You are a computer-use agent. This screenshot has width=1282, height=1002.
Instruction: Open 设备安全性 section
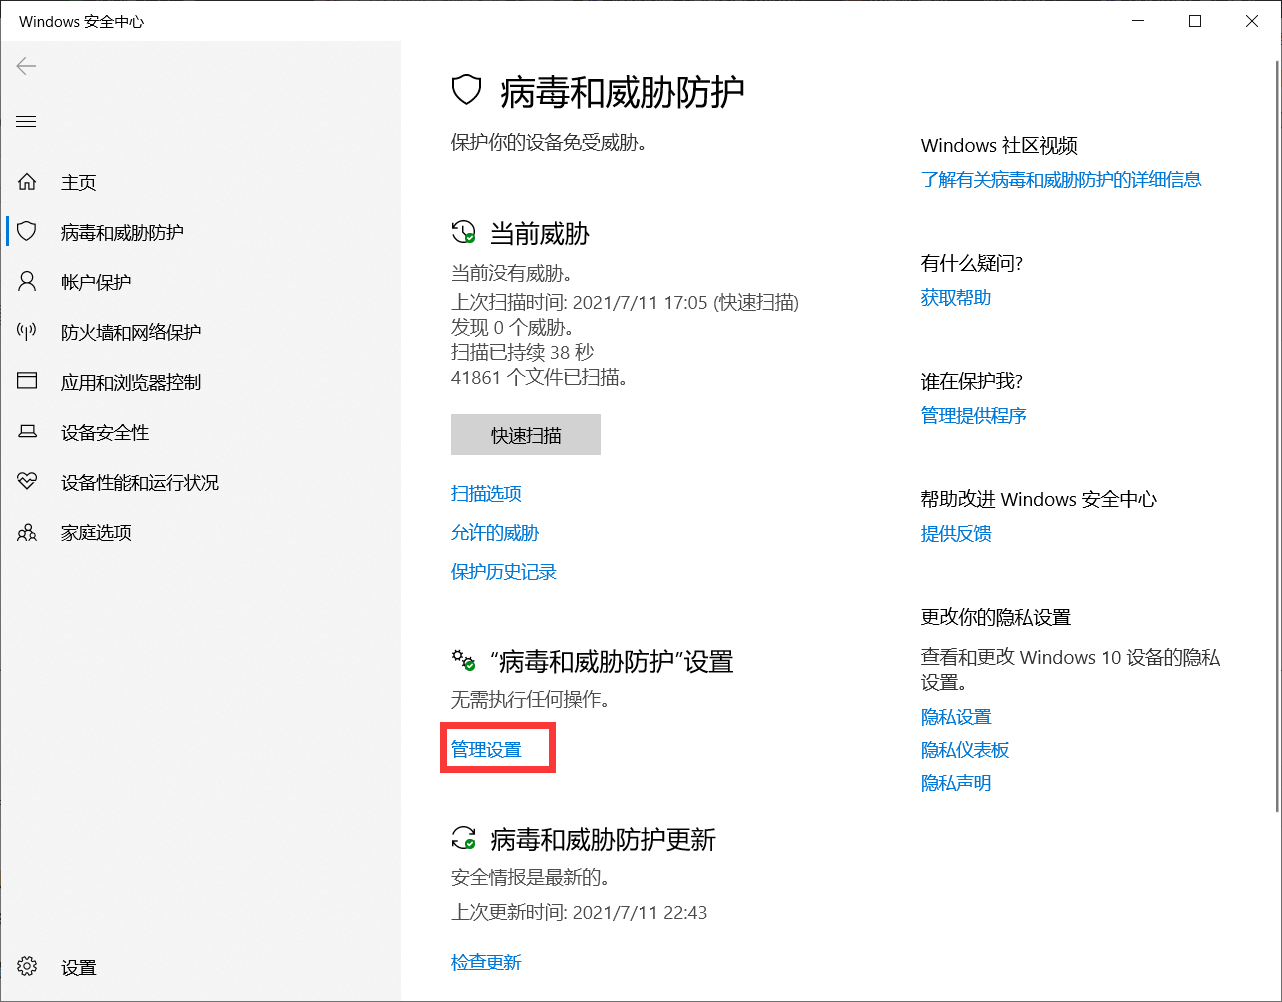pos(105,432)
